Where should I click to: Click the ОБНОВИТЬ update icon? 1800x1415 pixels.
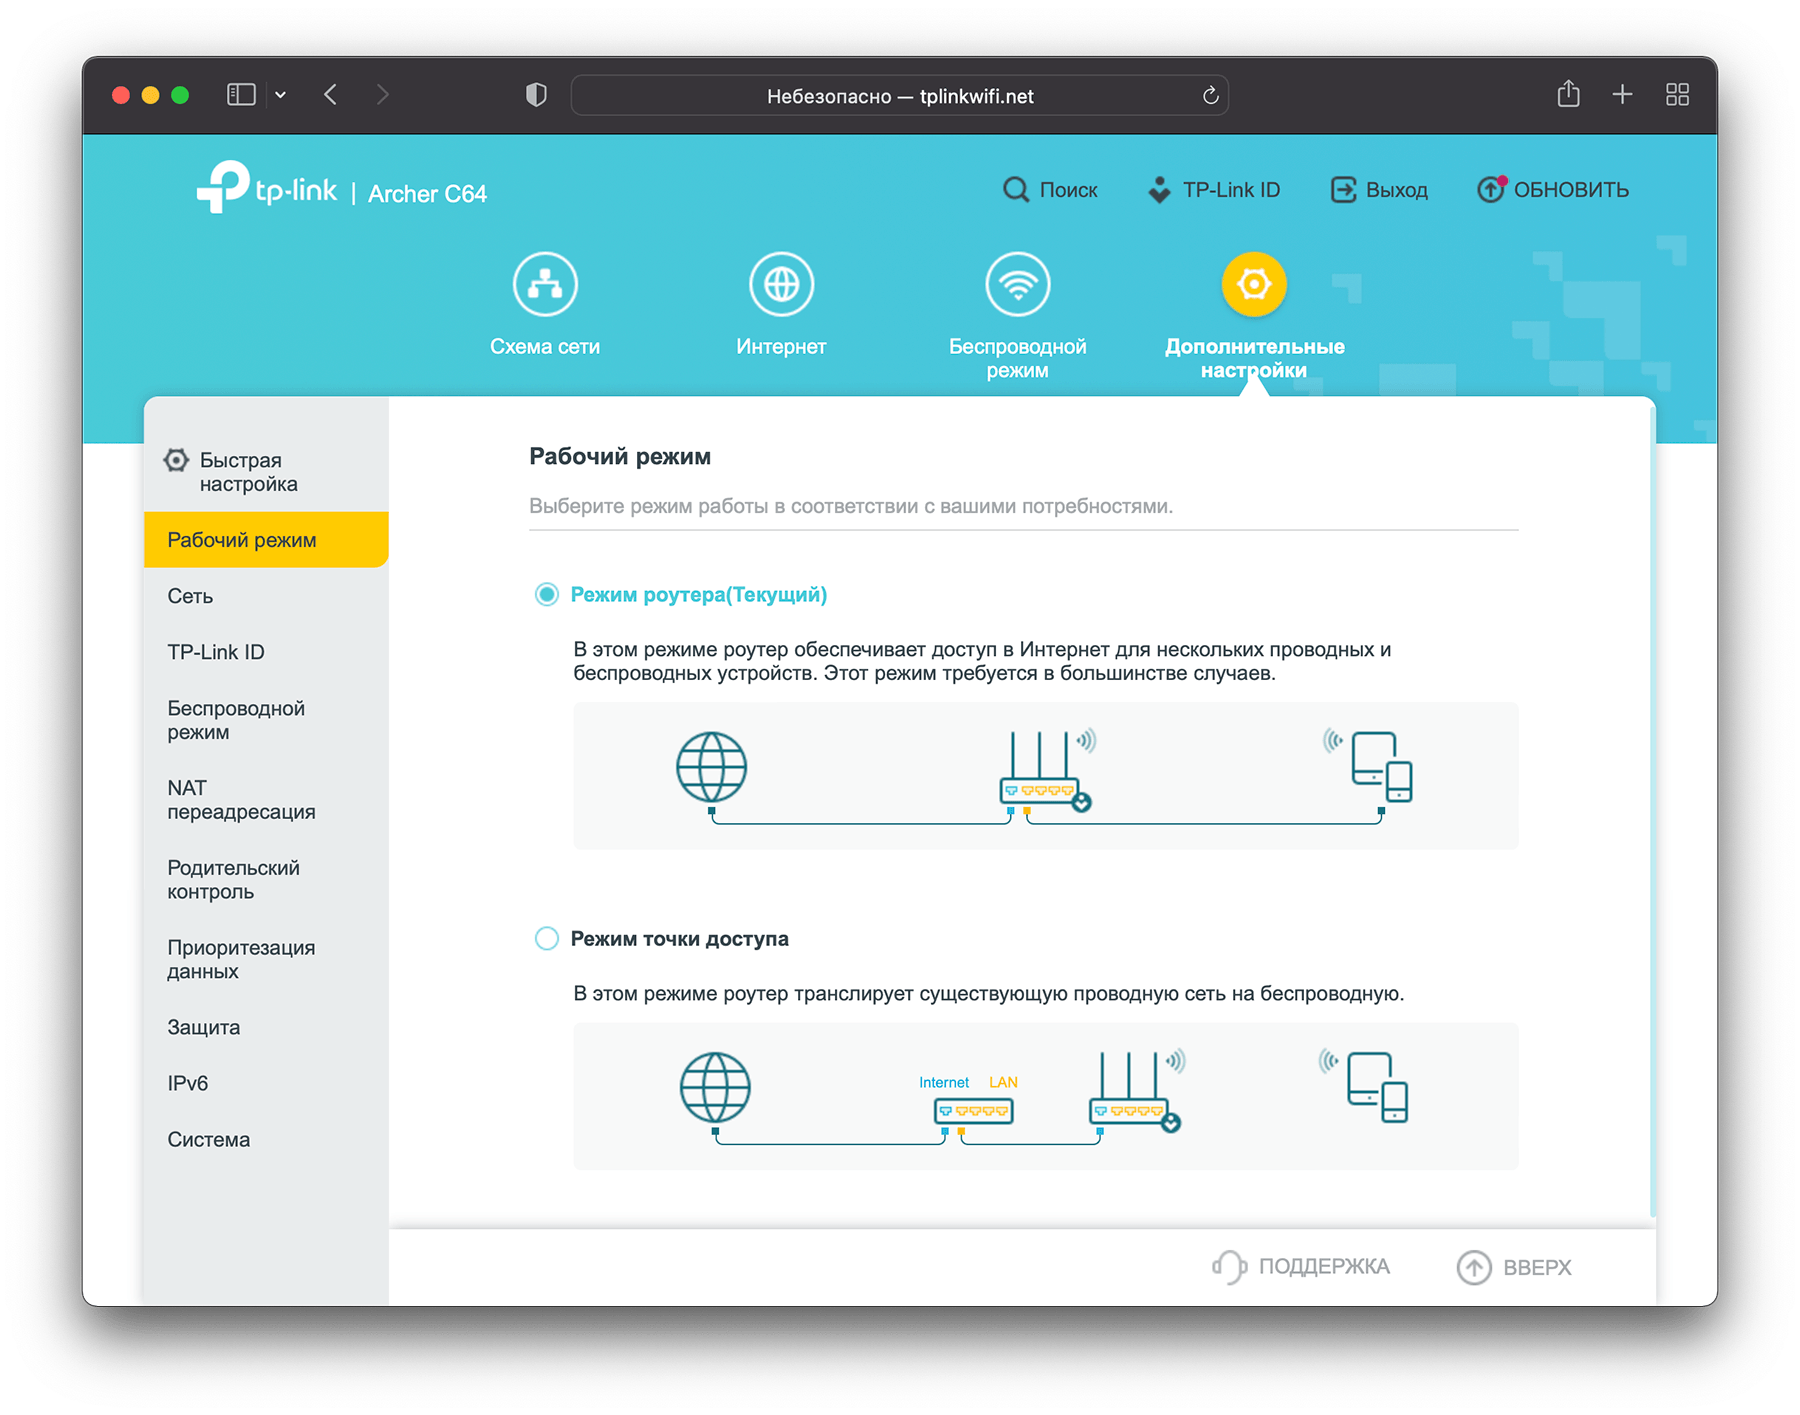tap(1490, 190)
